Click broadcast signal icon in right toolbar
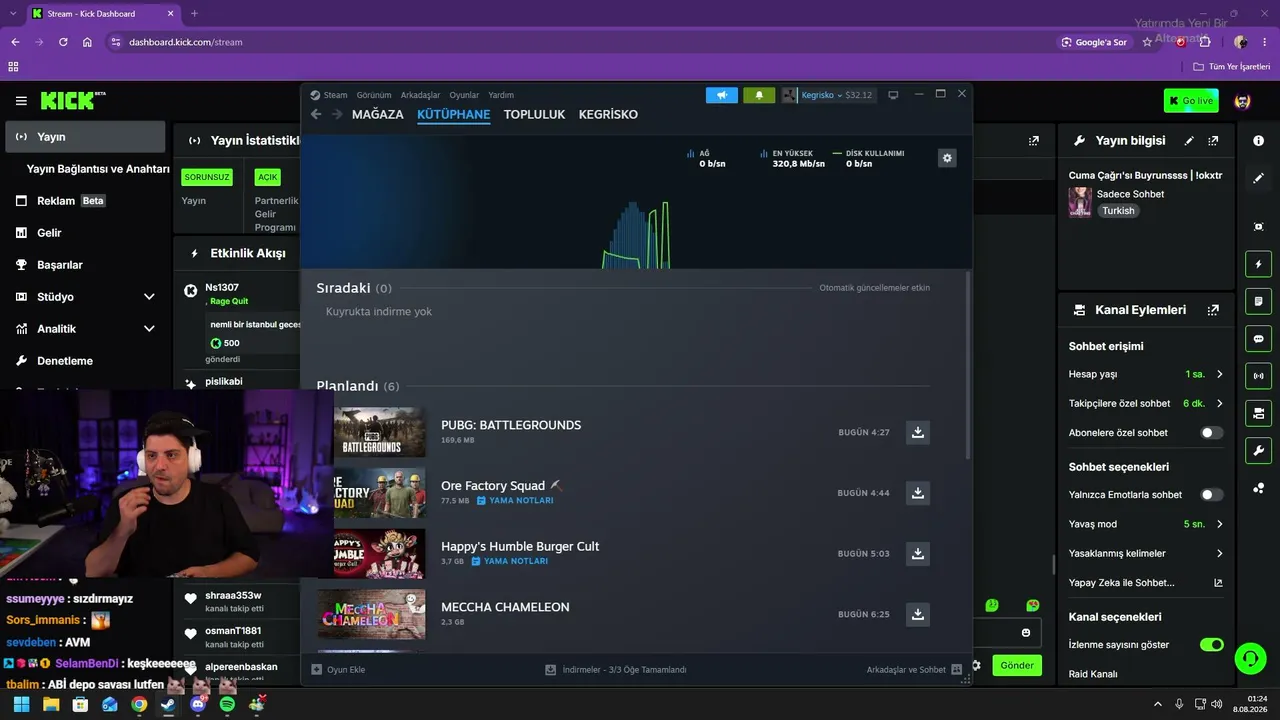 click(1258, 376)
